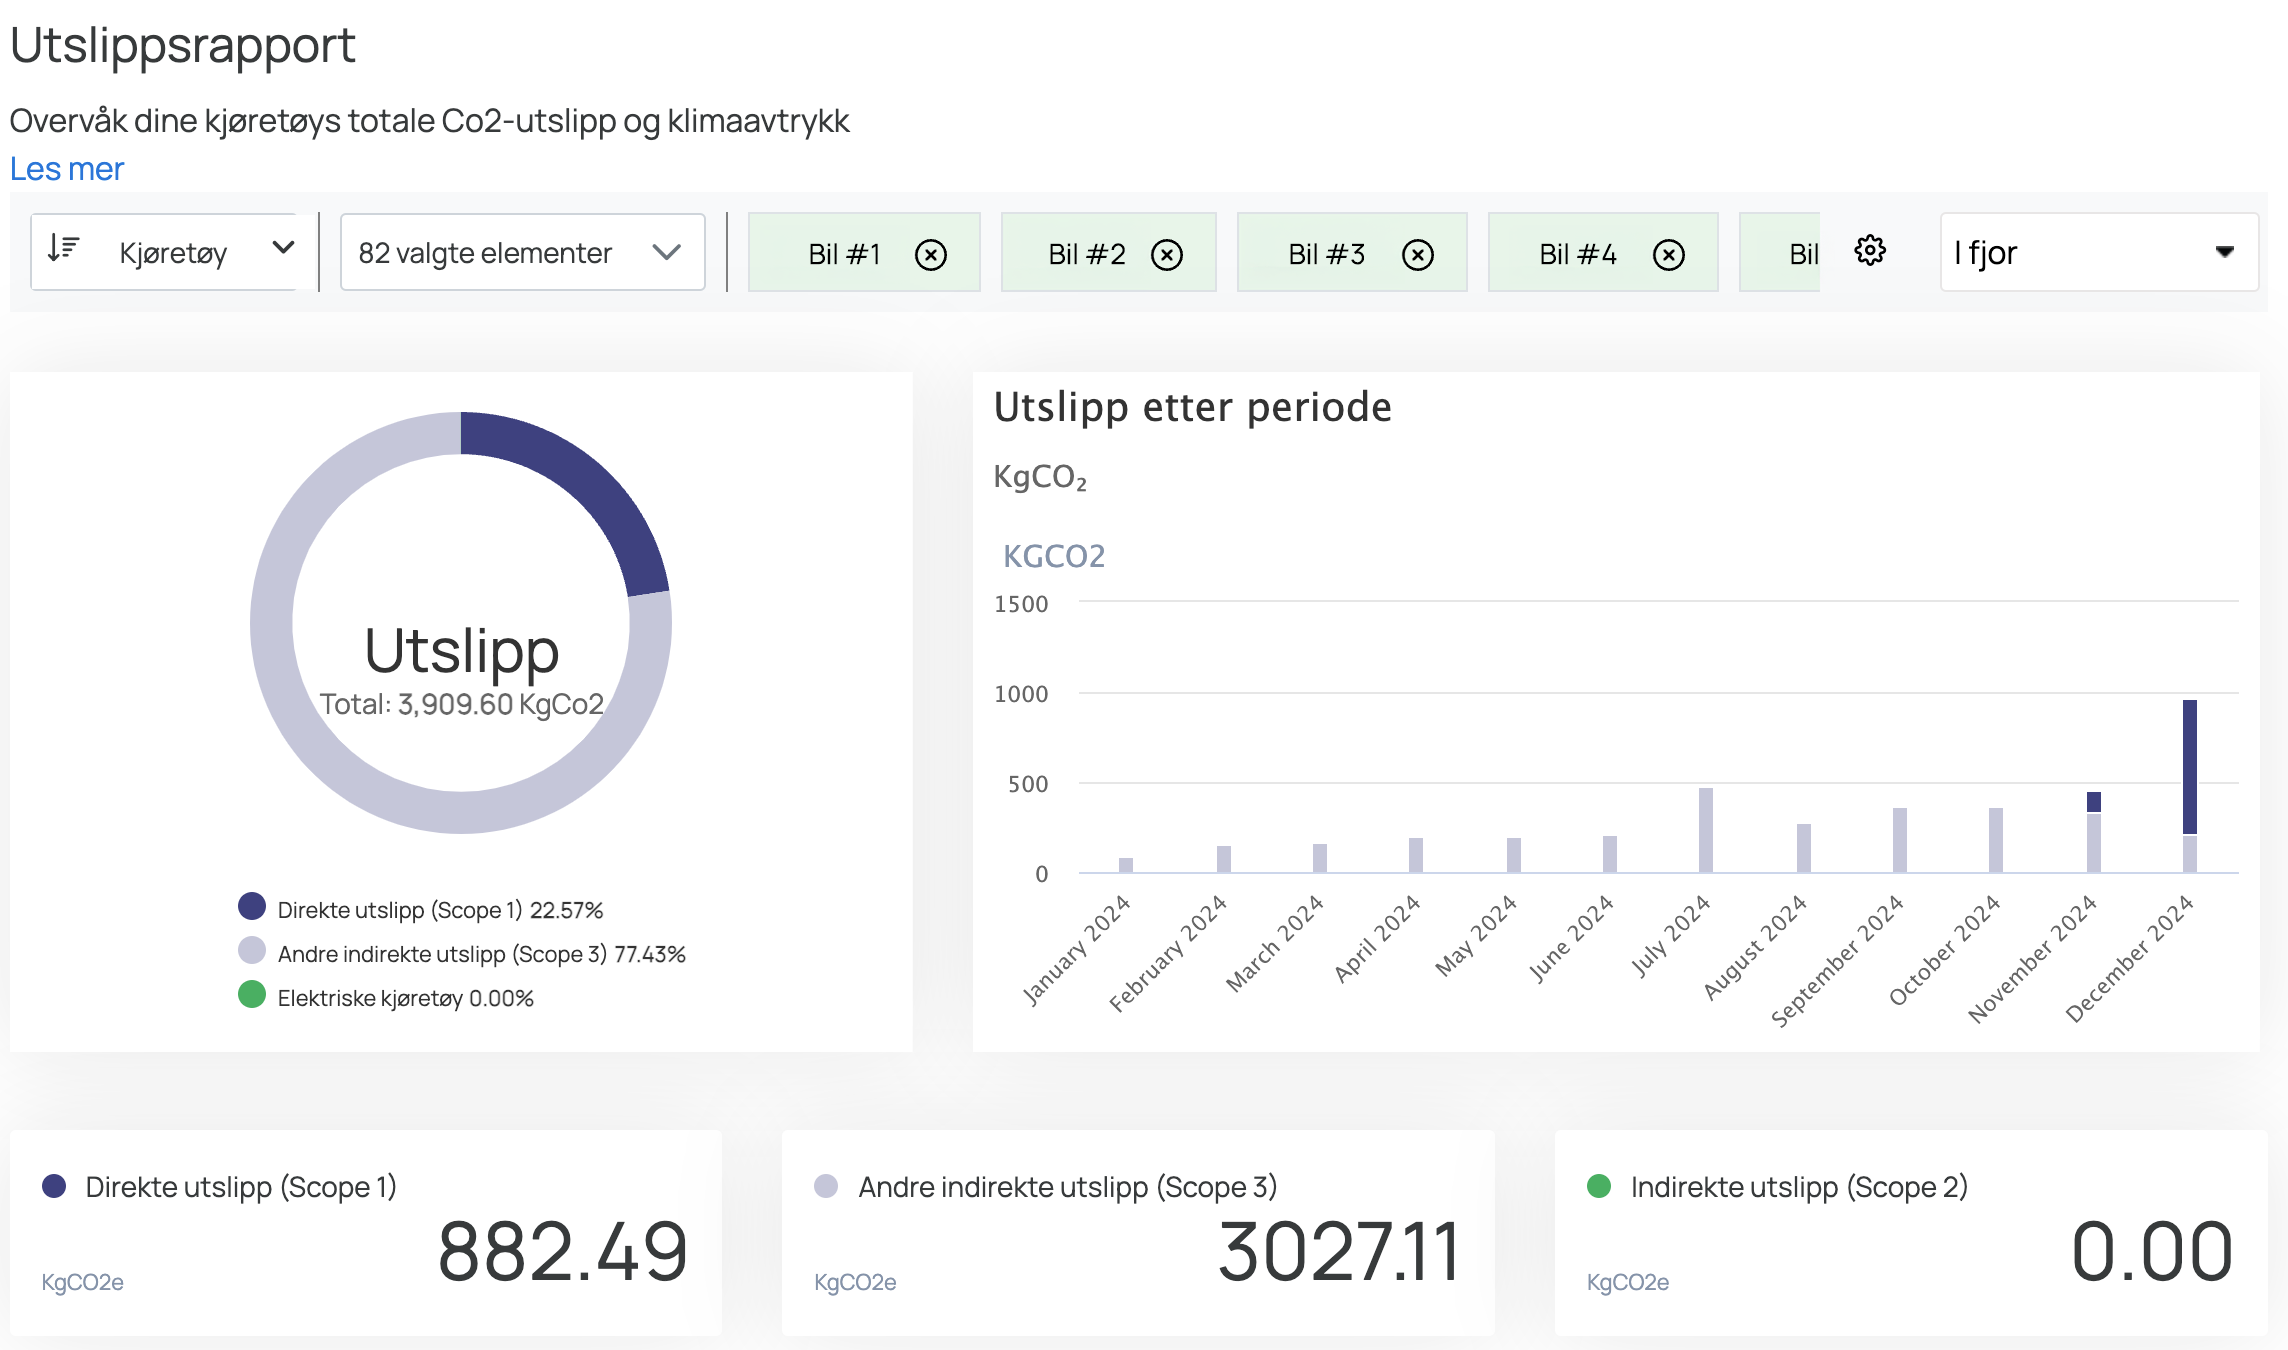The width and height of the screenshot is (2288, 1350).
Task: Click the May 2024 bar
Action: (1514, 855)
